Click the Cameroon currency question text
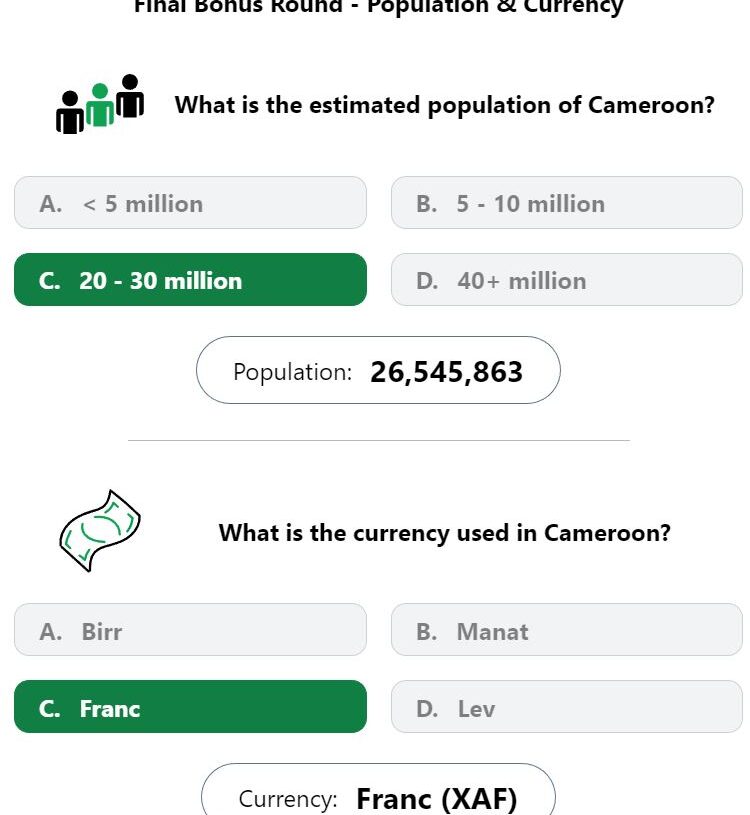The width and height of the screenshot is (750, 815). [x=444, y=533]
